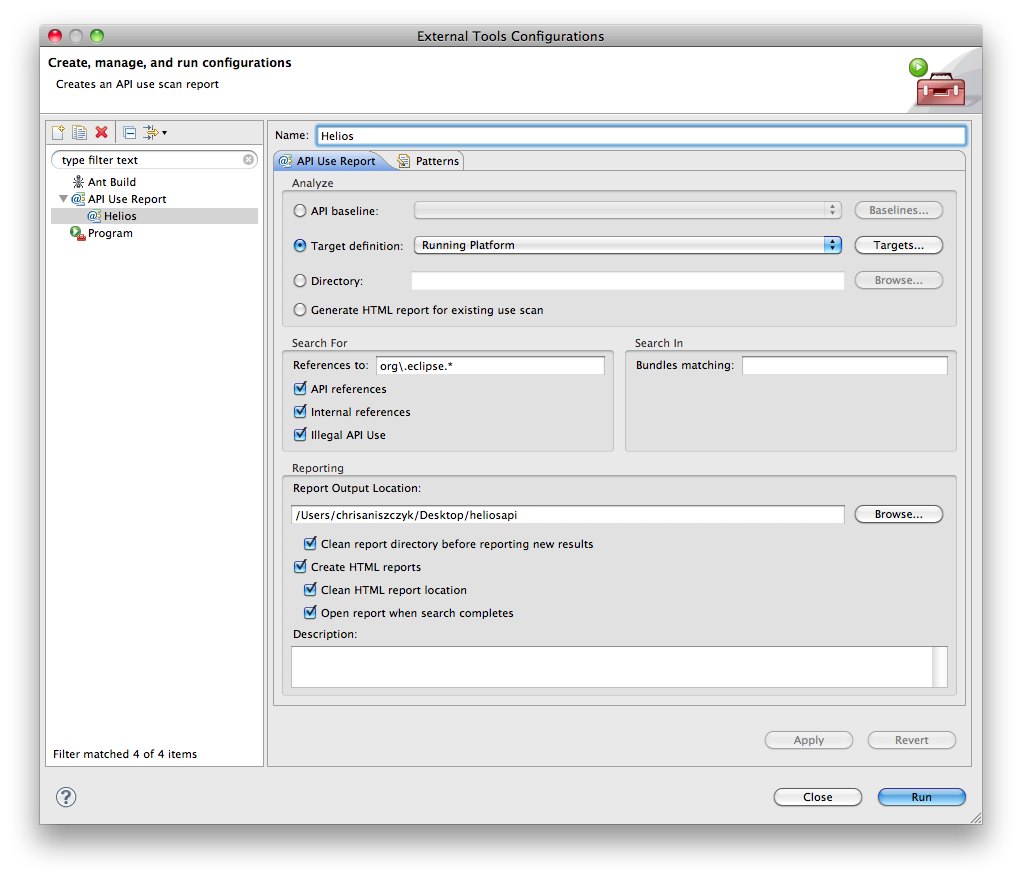Click the References to input field
Screen dimensions: 1022x879
[490, 366]
